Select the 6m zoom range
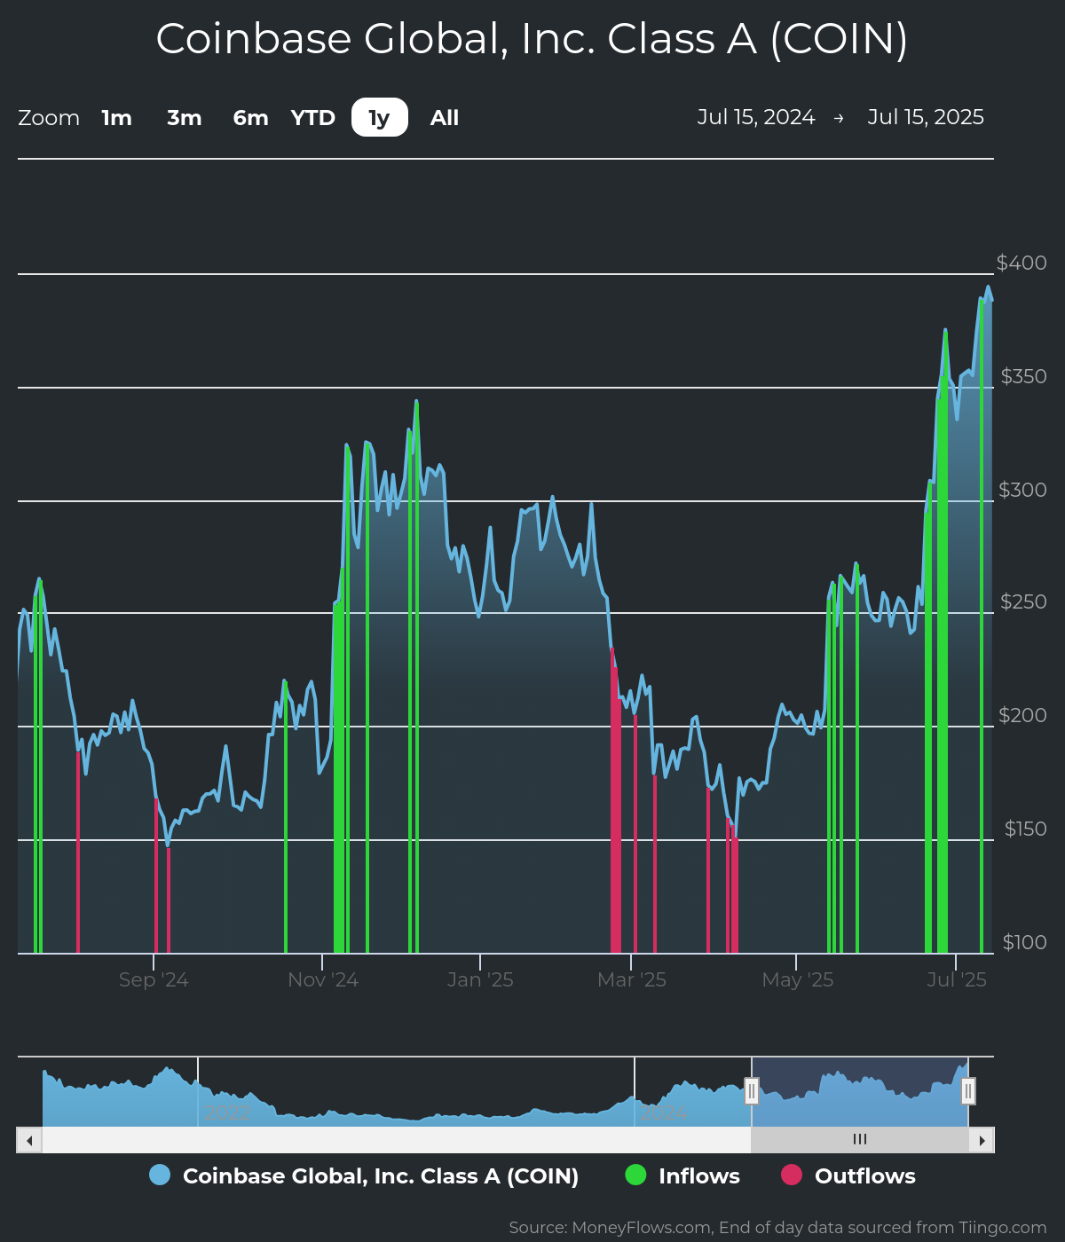The image size is (1065, 1242). click(x=251, y=118)
